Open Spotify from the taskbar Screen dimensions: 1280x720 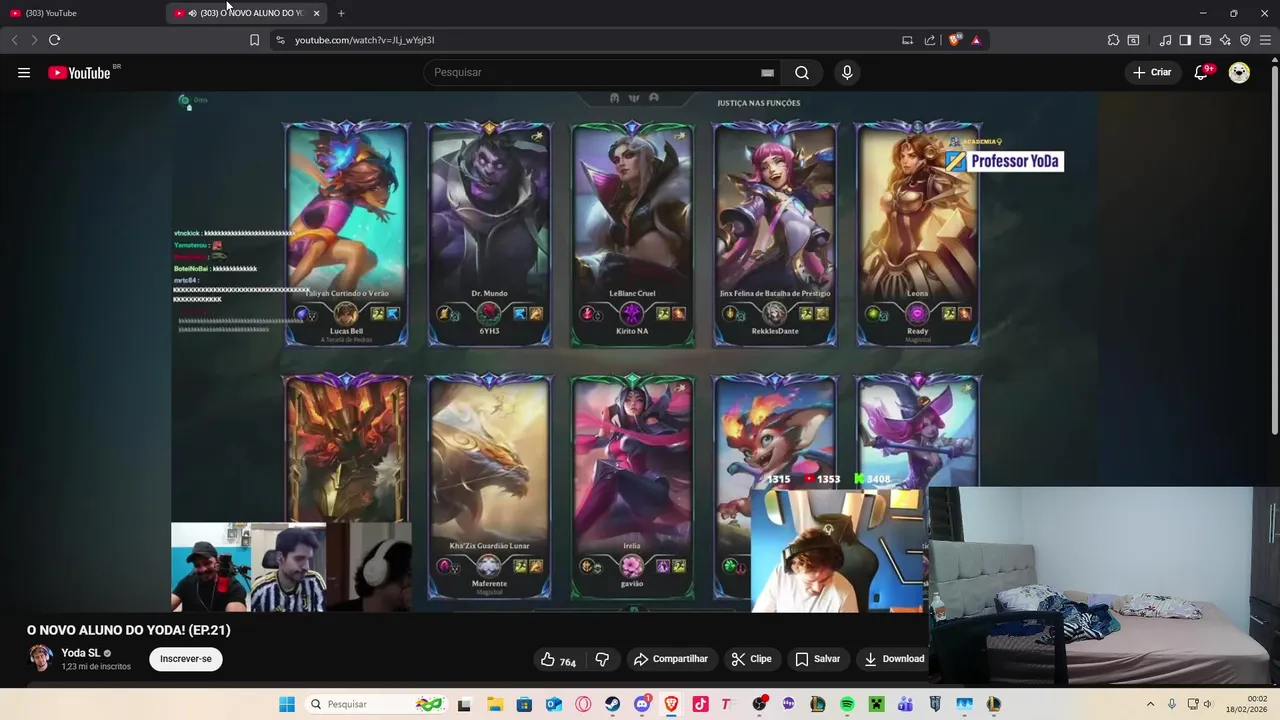coord(847,704)
